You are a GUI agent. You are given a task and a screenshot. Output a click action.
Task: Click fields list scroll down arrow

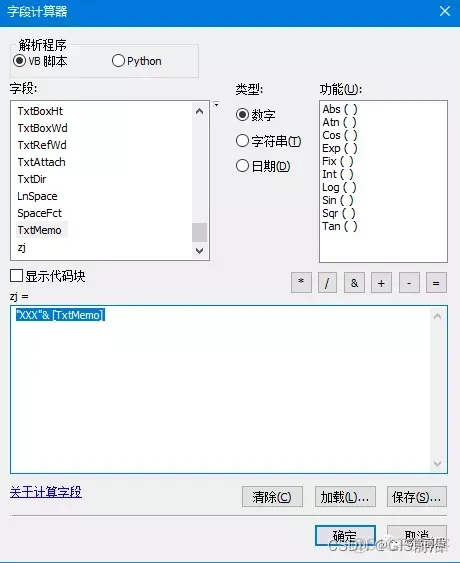tap(200, 250)
